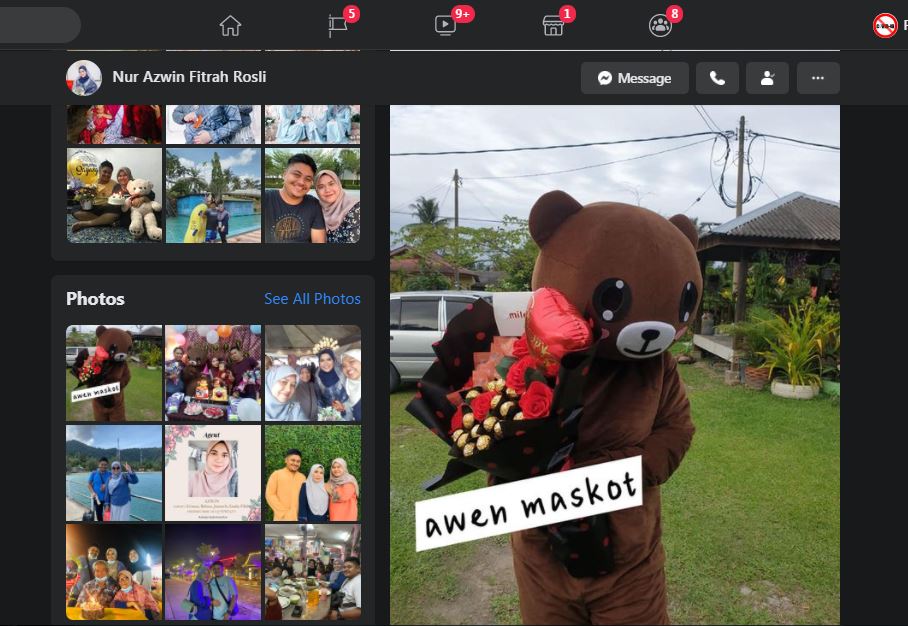Screen dimensions: 908x626
Task: Click Nur Azwin Fitrah Rosli profile avatar
Action: point(84,78)
